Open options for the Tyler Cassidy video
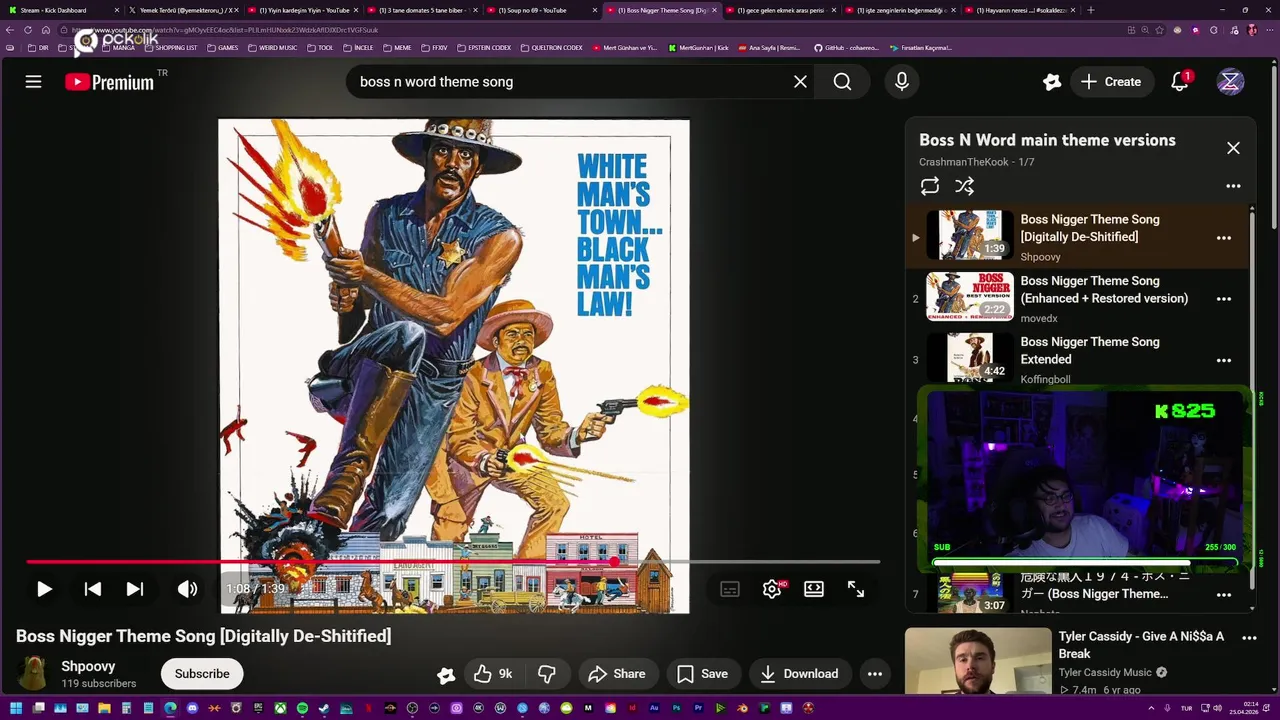Viewport: 1280px width, 720px height. 1249,638
